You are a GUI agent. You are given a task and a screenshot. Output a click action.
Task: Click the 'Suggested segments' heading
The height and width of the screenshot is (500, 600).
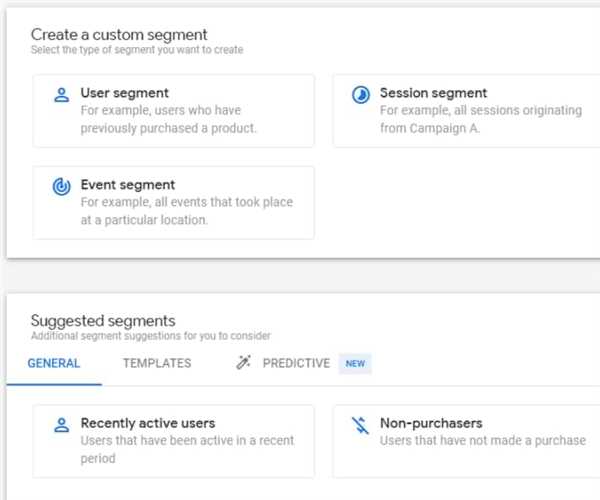pos(103,321)
